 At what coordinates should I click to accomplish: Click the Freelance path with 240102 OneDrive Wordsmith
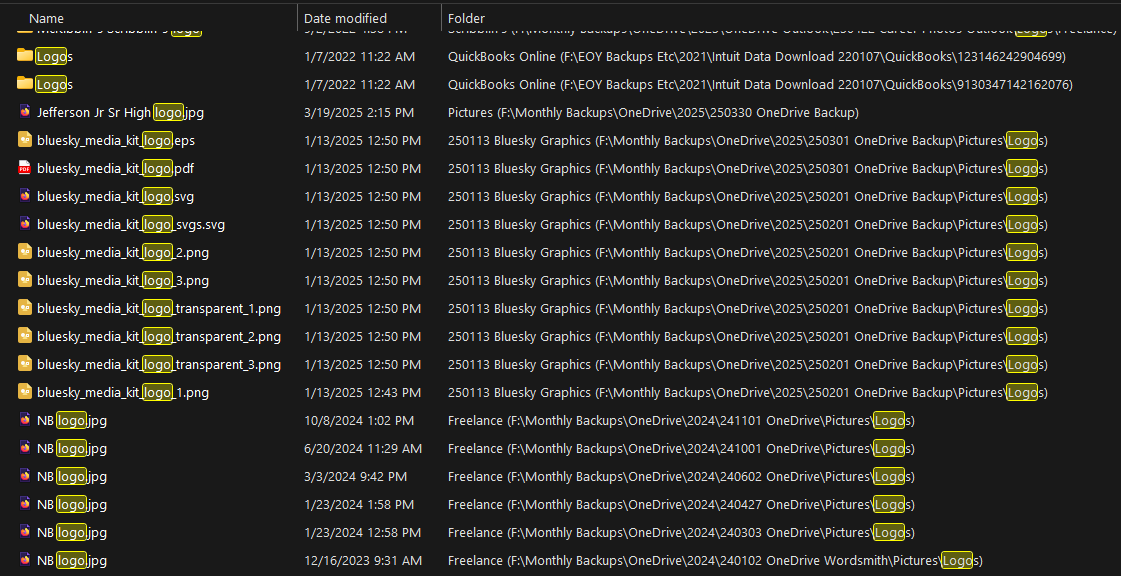pos(716,560)
